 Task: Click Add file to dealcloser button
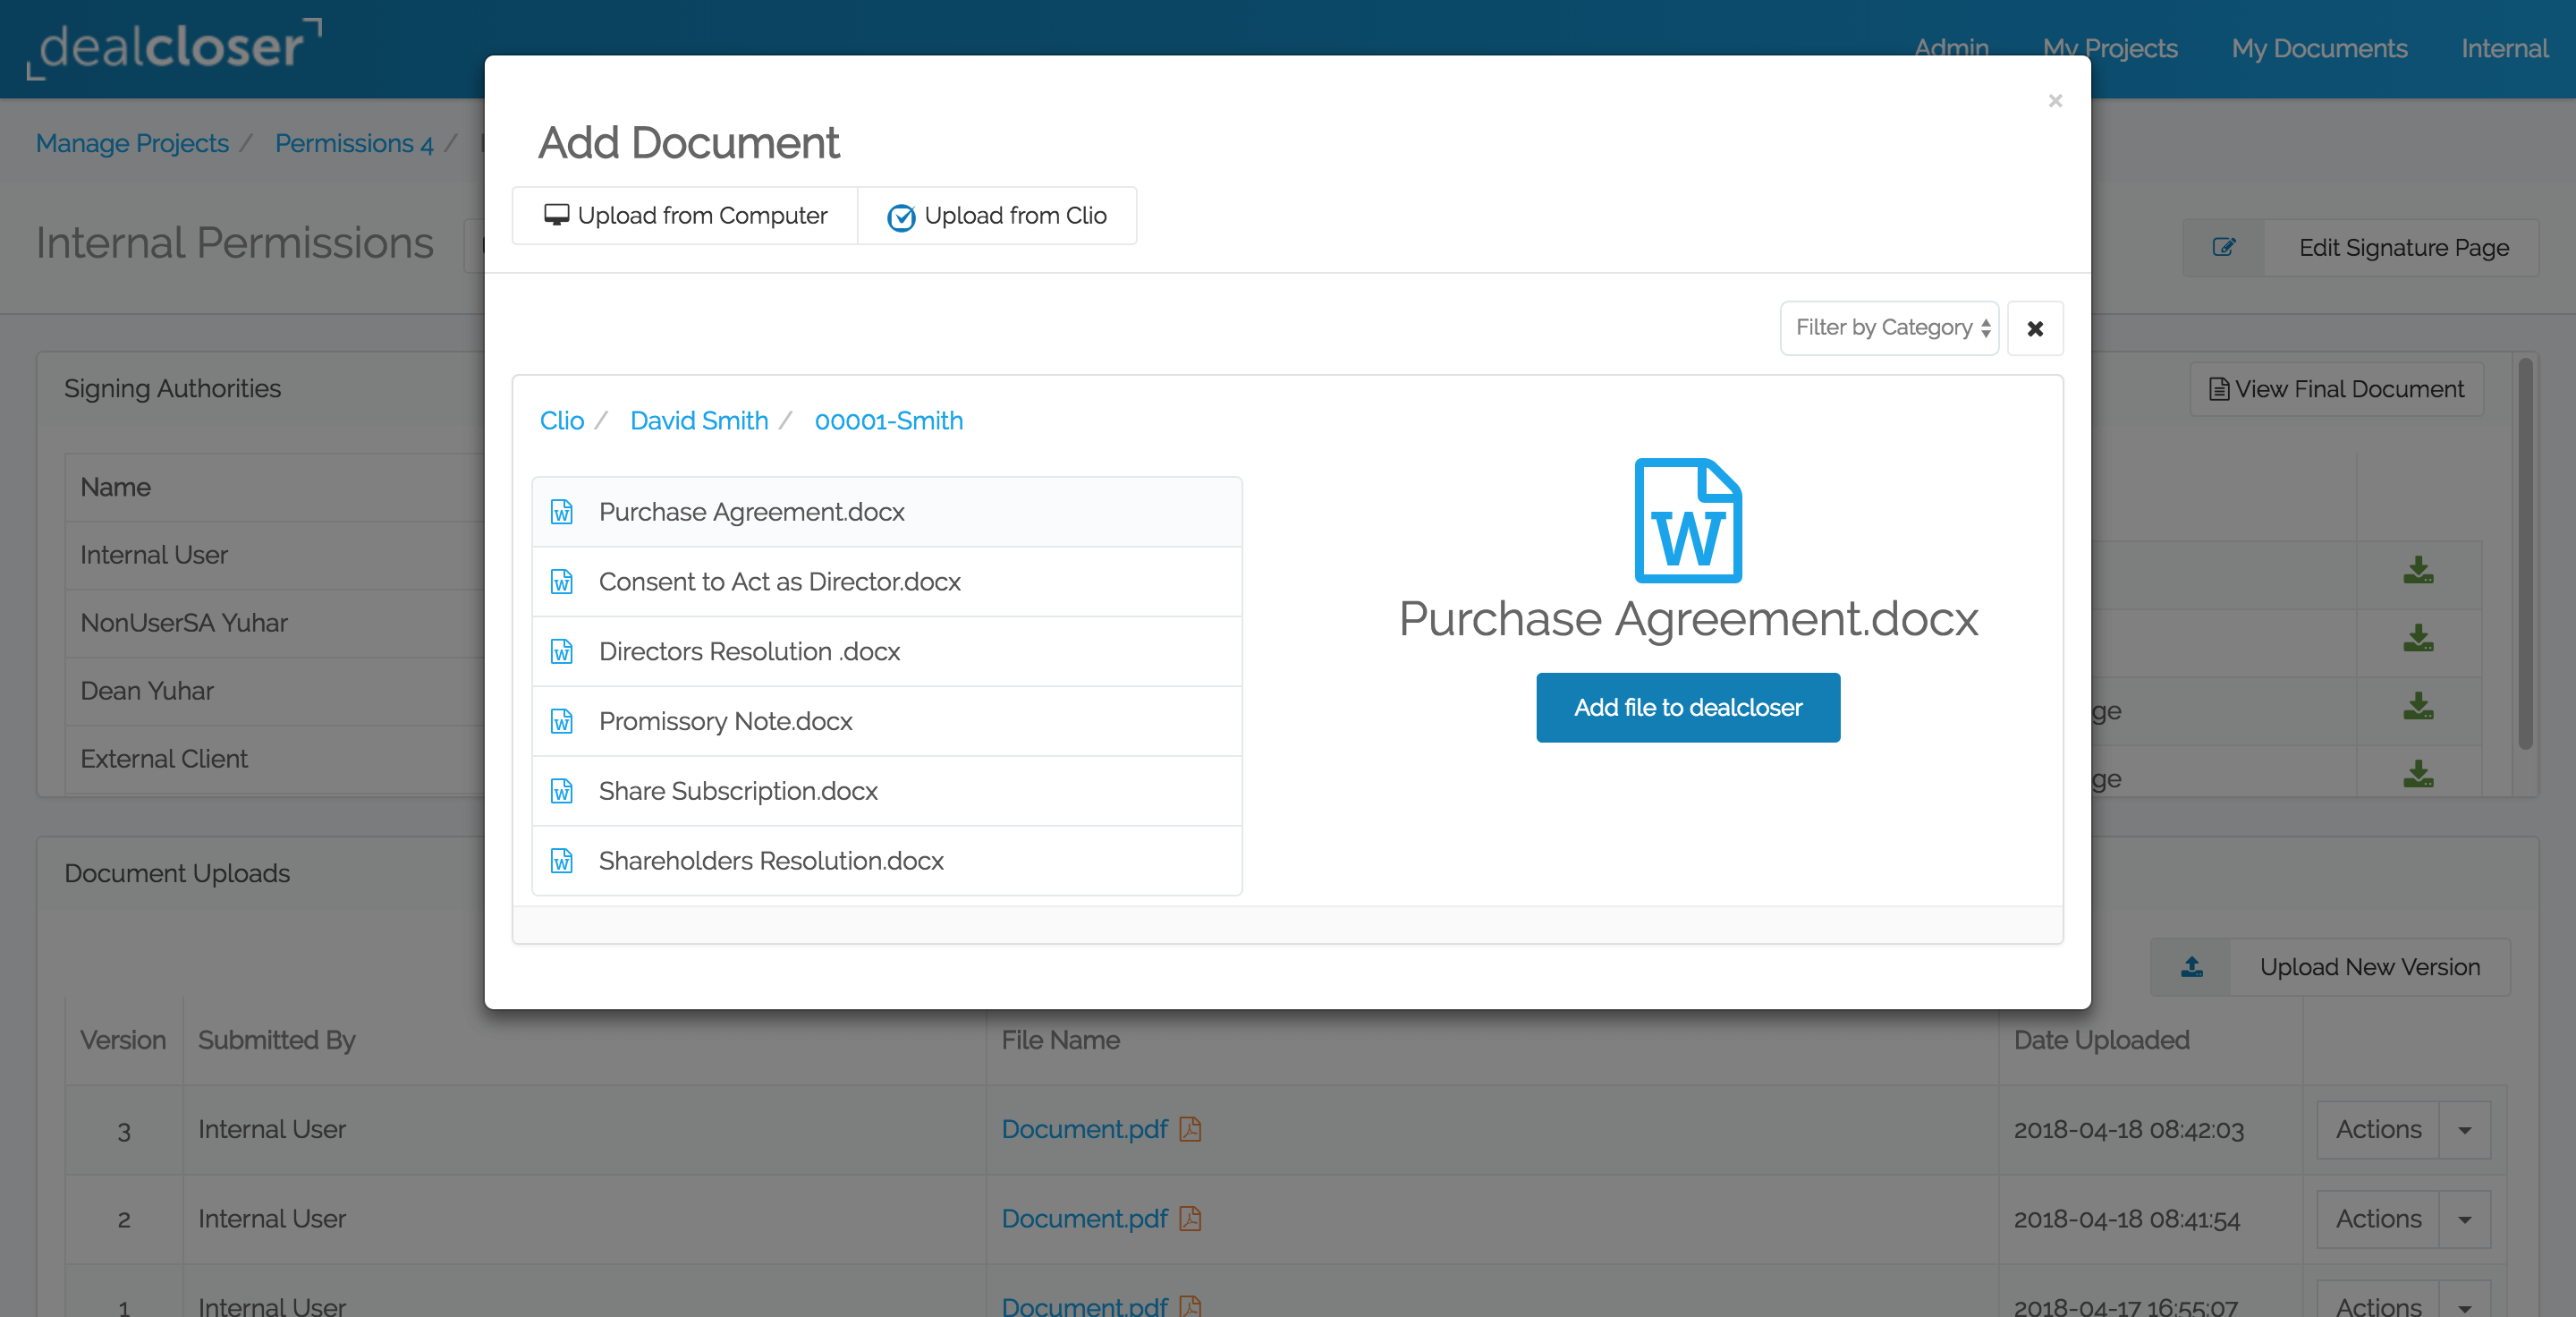(x=1688, y=708)
